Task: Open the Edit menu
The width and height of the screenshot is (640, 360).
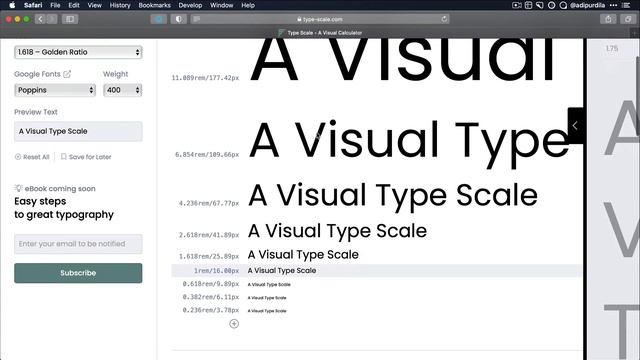Action: coord(74,5)
